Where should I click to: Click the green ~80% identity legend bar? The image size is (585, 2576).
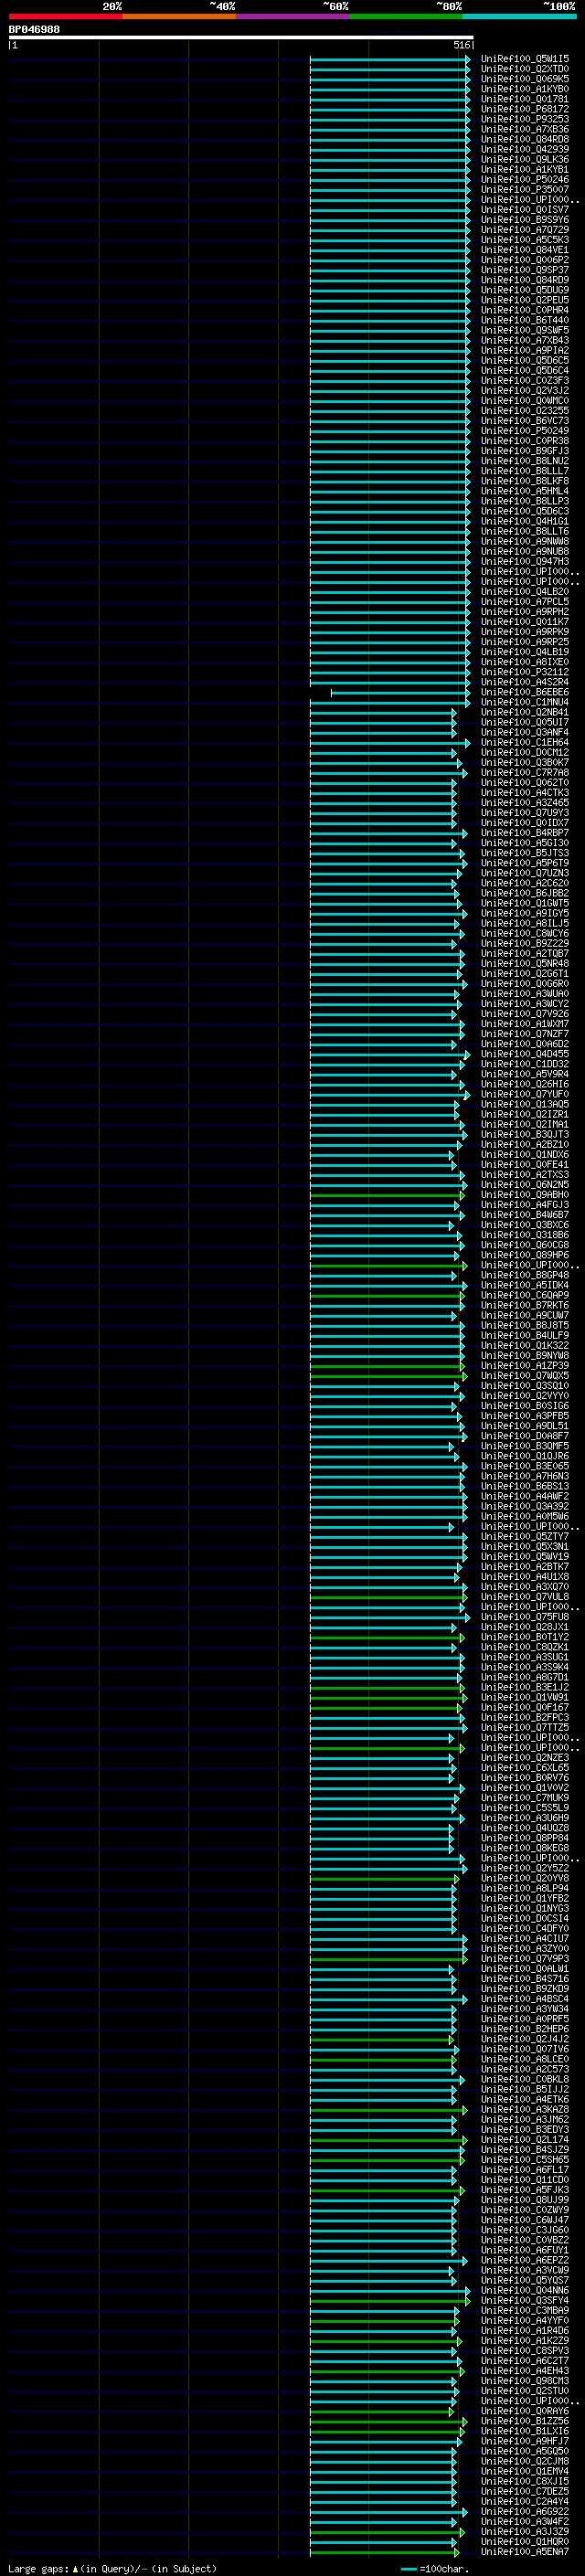[406, 17]
